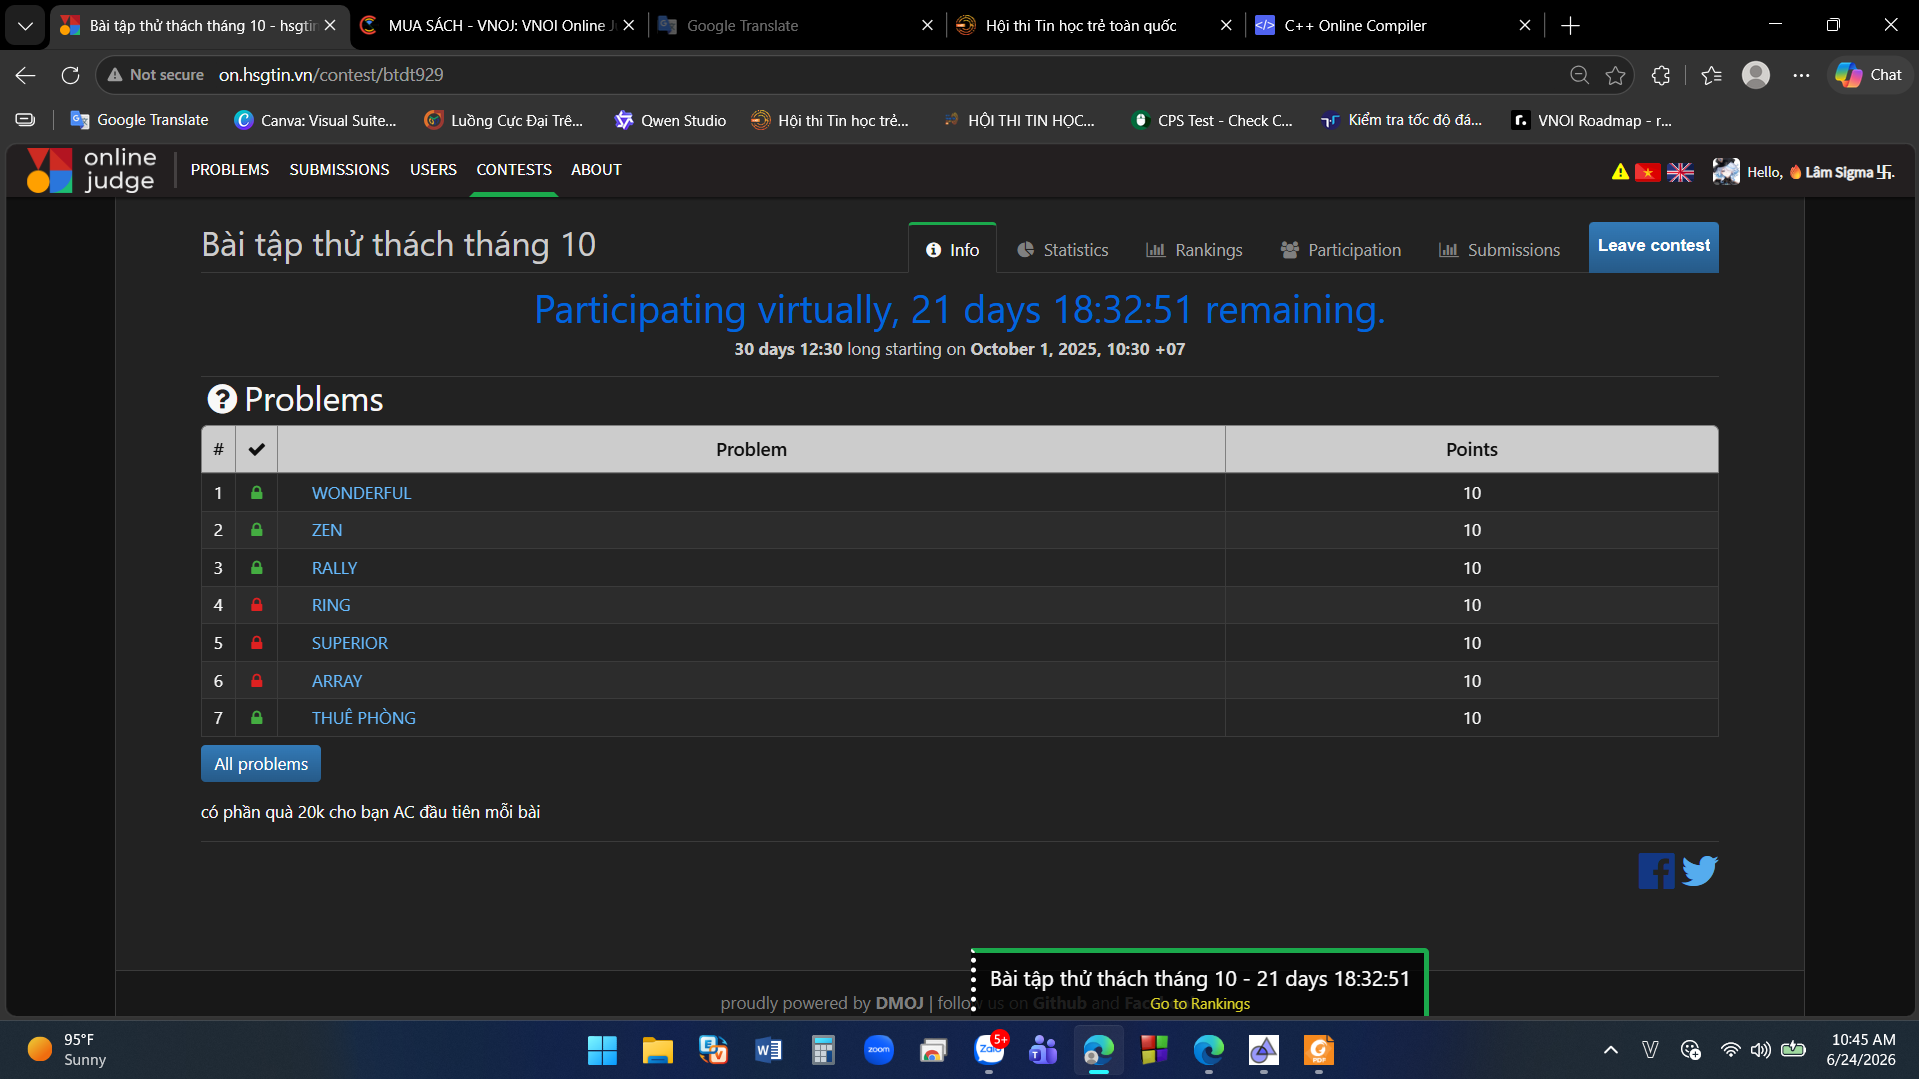Switch to Participation tab
The image size is (1919, 1079).
(1340, 250)
